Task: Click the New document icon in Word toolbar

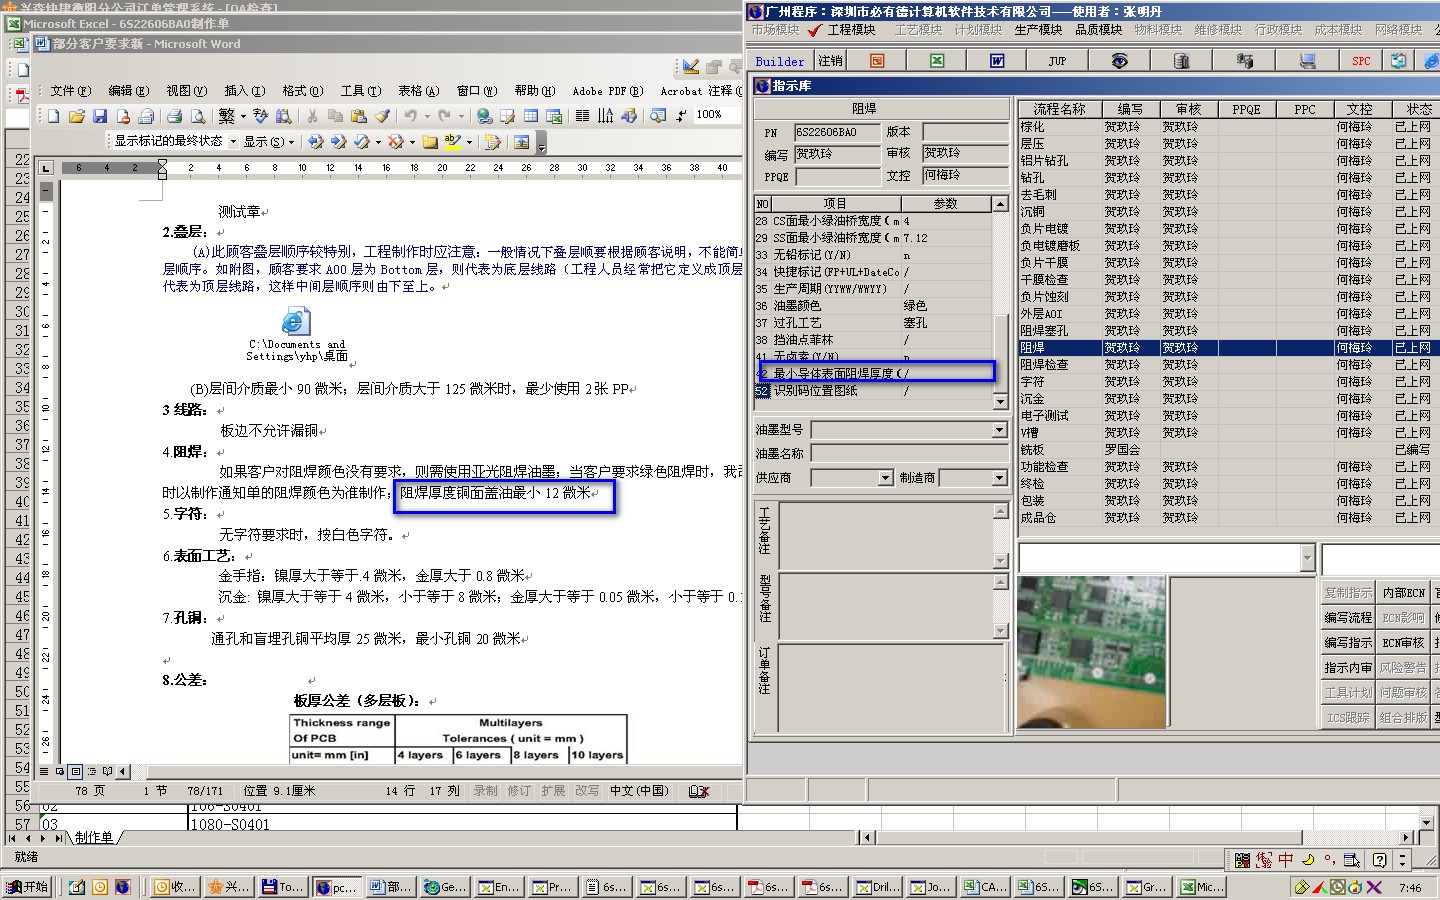Action: point(54,116)
